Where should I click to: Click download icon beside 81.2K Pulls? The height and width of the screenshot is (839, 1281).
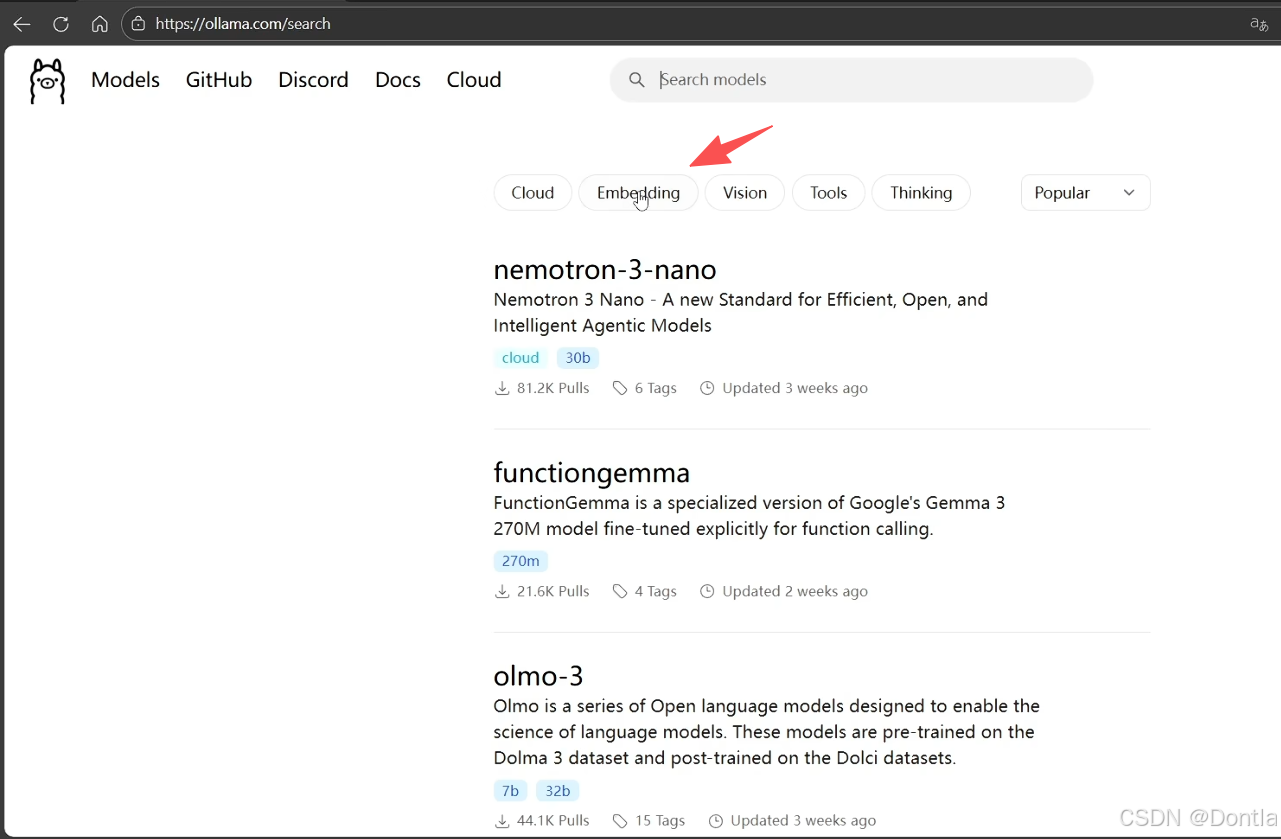click(502, 388)
